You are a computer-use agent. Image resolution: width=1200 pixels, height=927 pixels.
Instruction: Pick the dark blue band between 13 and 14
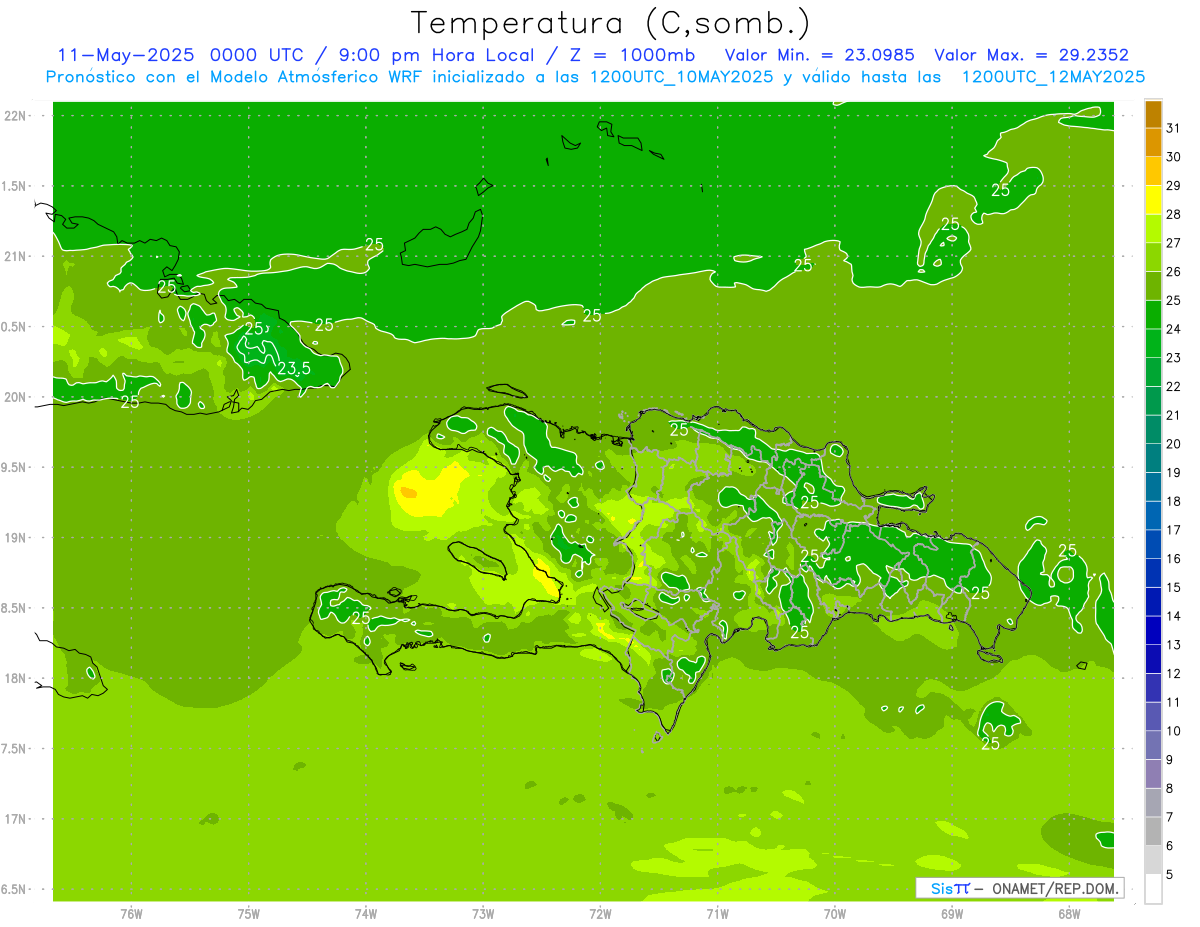[x=1153, y=630]
